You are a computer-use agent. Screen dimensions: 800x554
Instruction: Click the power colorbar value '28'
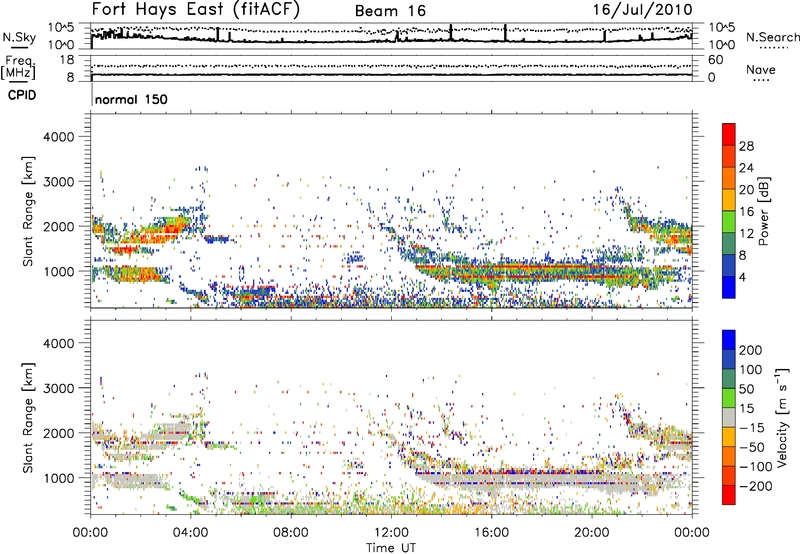coord(746,146)
